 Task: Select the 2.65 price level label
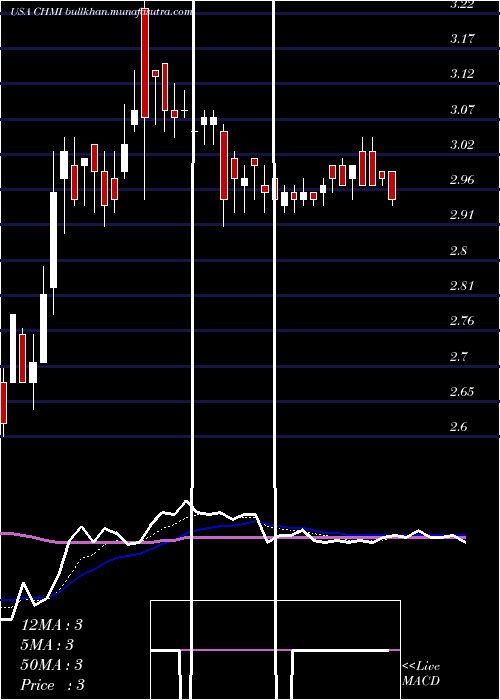[x=462, y=392]
